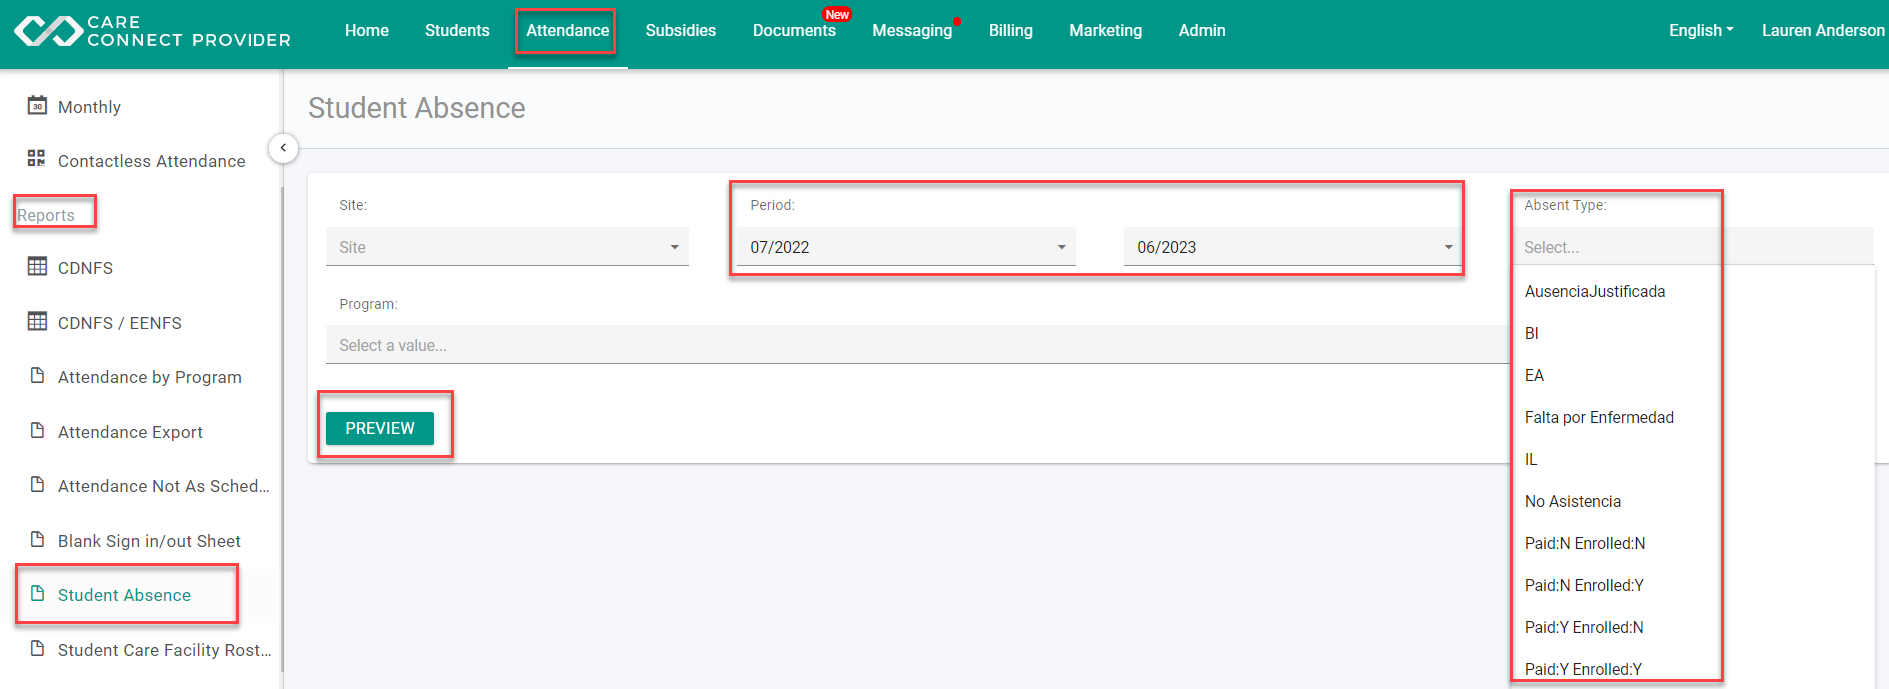Open Attendance Not As Scheduled report

163,486
